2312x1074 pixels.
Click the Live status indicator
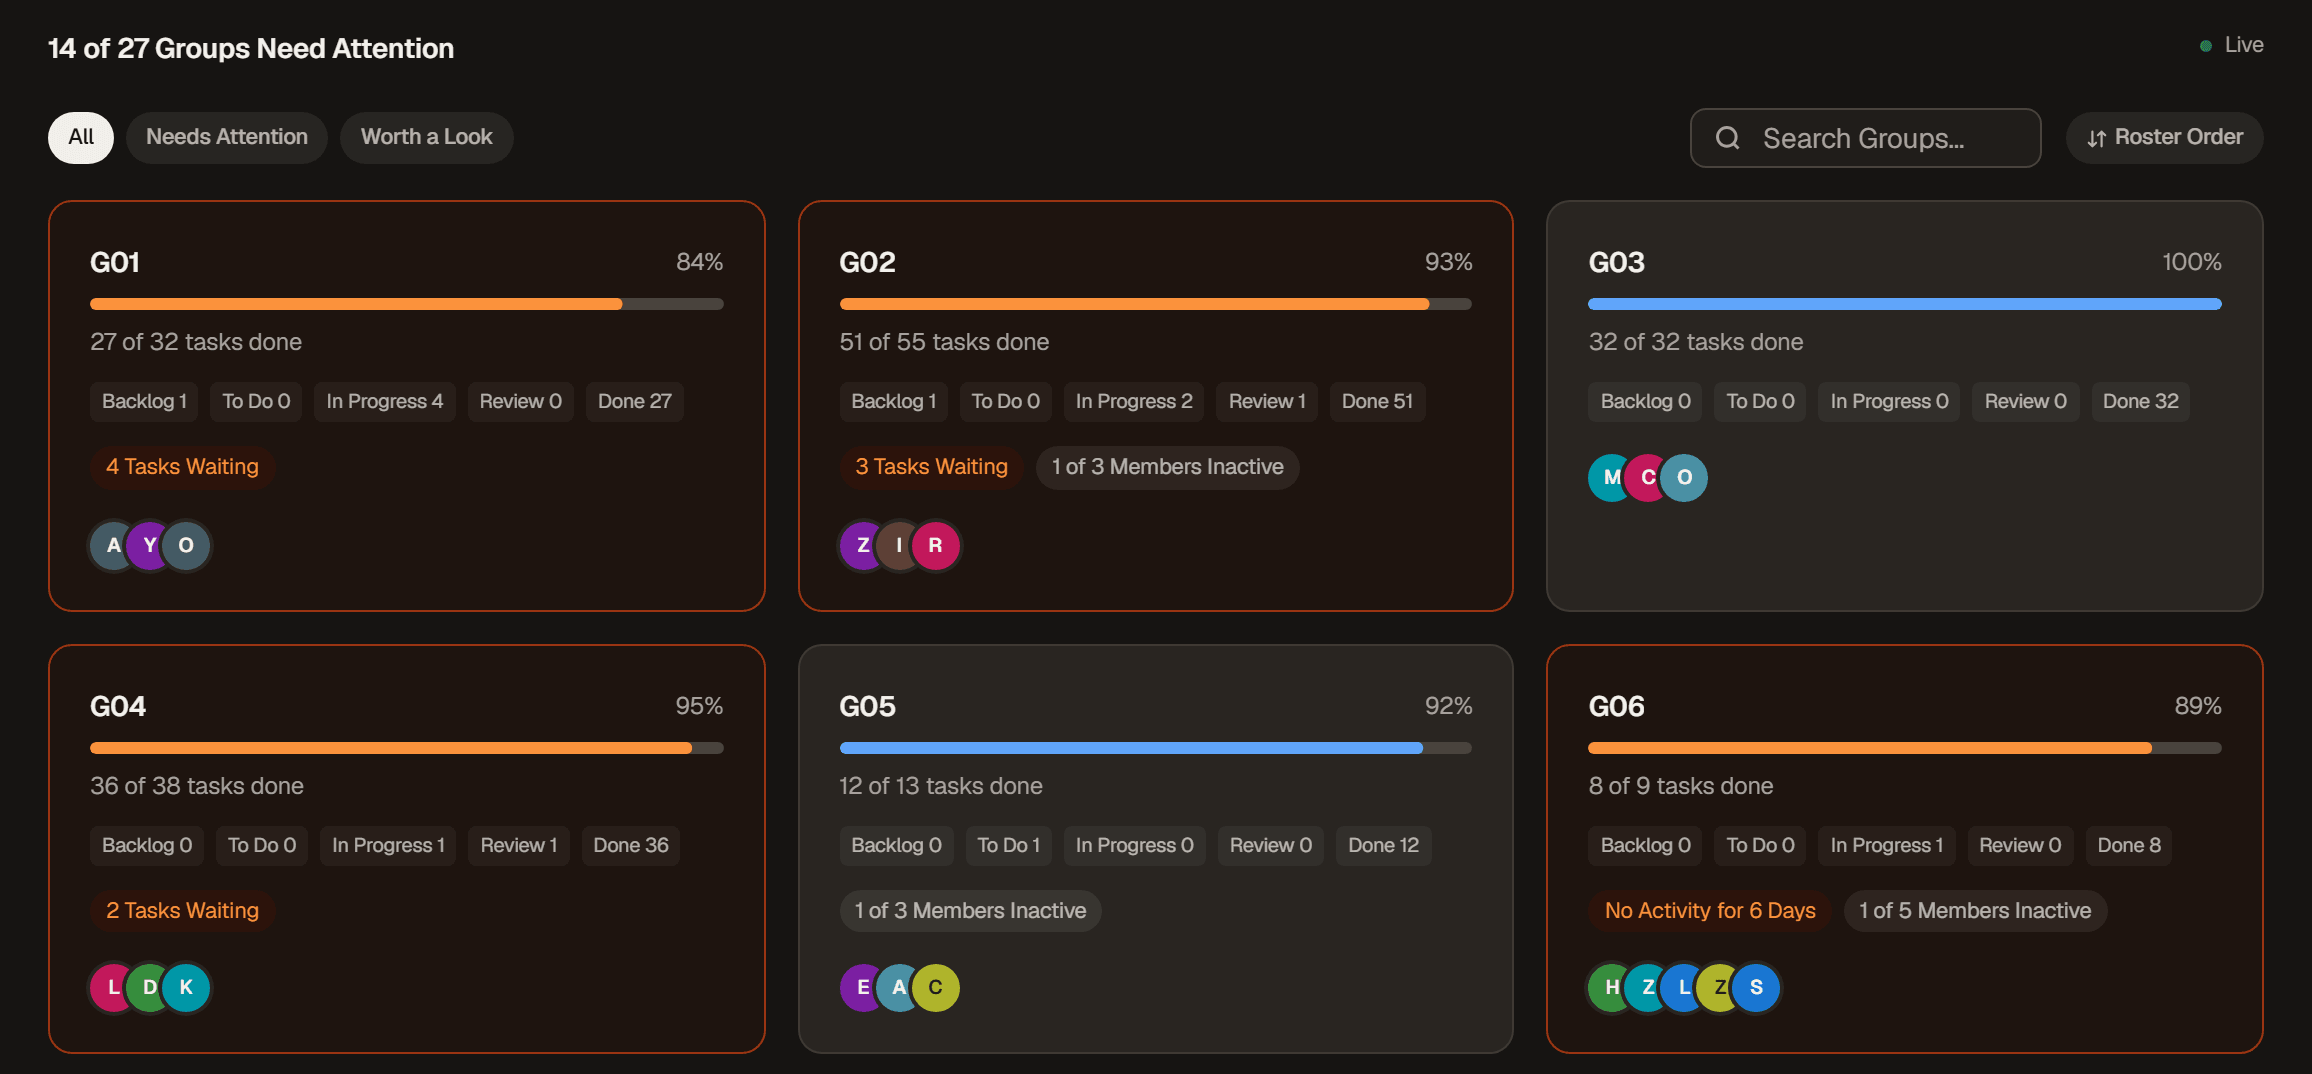2231,45
